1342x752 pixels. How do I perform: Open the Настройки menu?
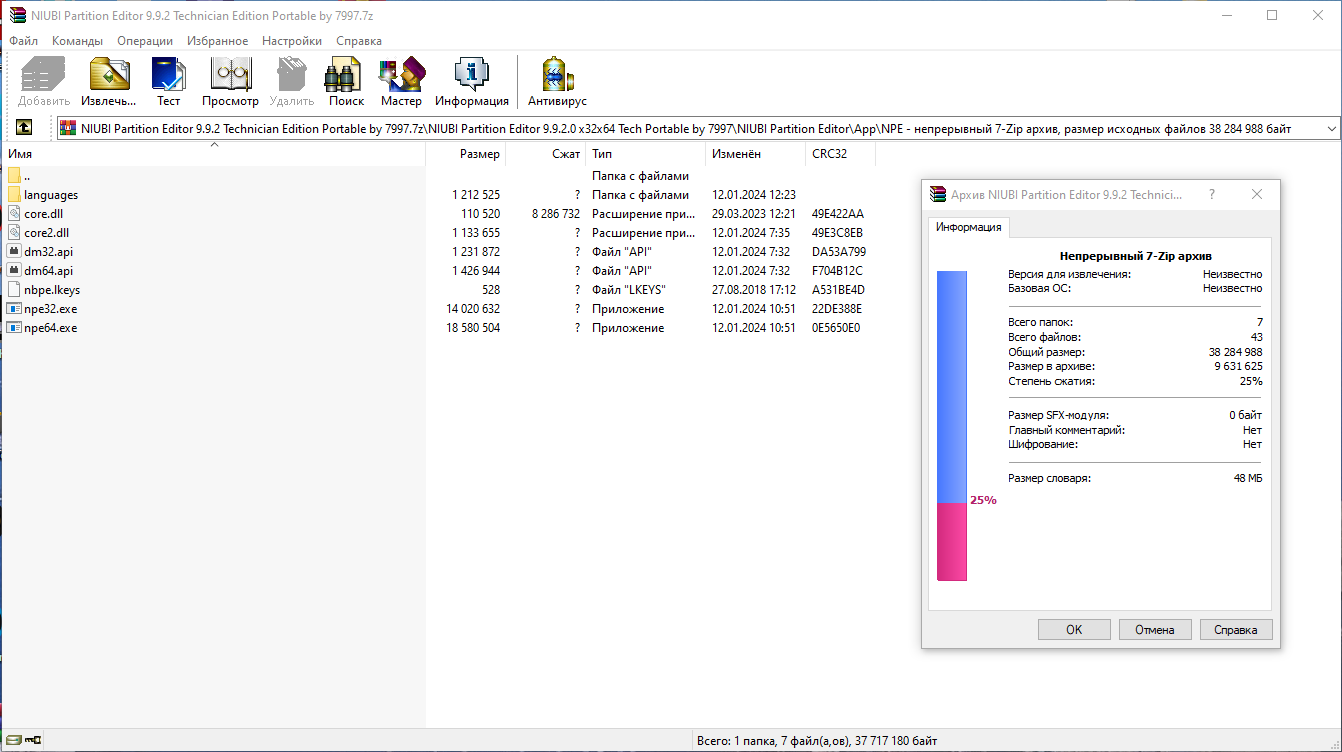click(292, 41)
